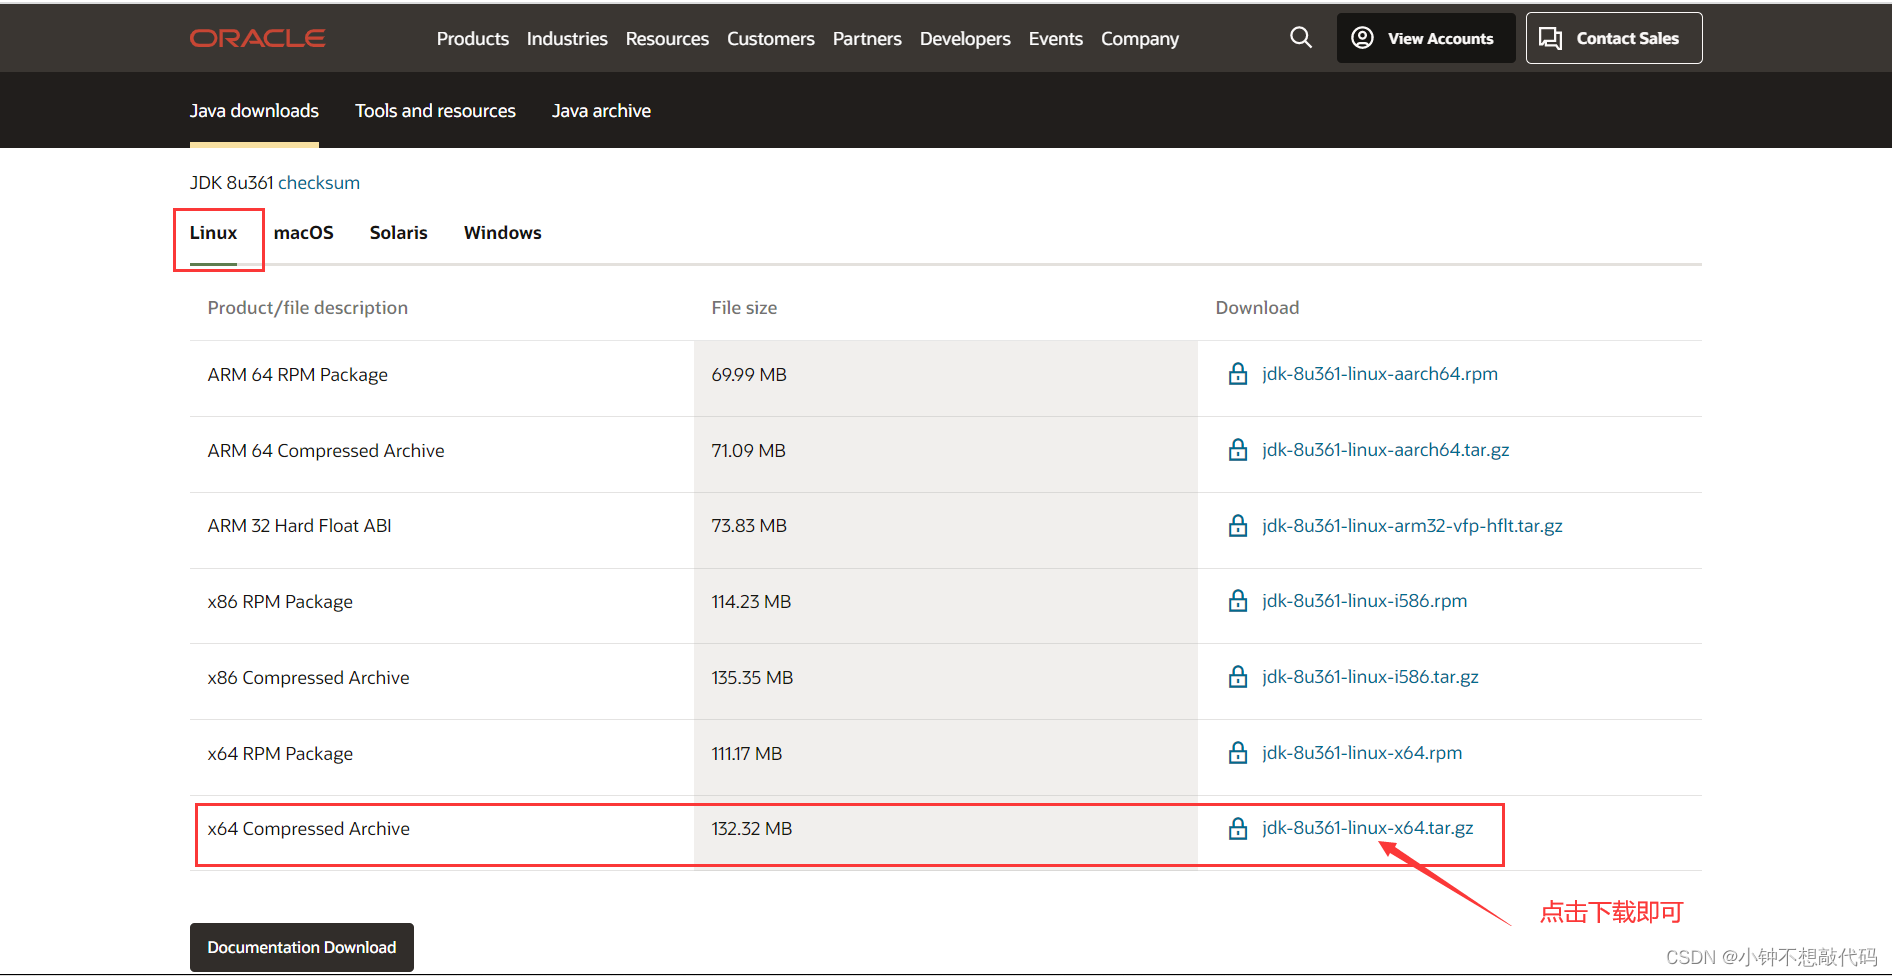Screen dimensions: 1892x976
Task: Select the Java archive tab
Action: click(601, 111)
